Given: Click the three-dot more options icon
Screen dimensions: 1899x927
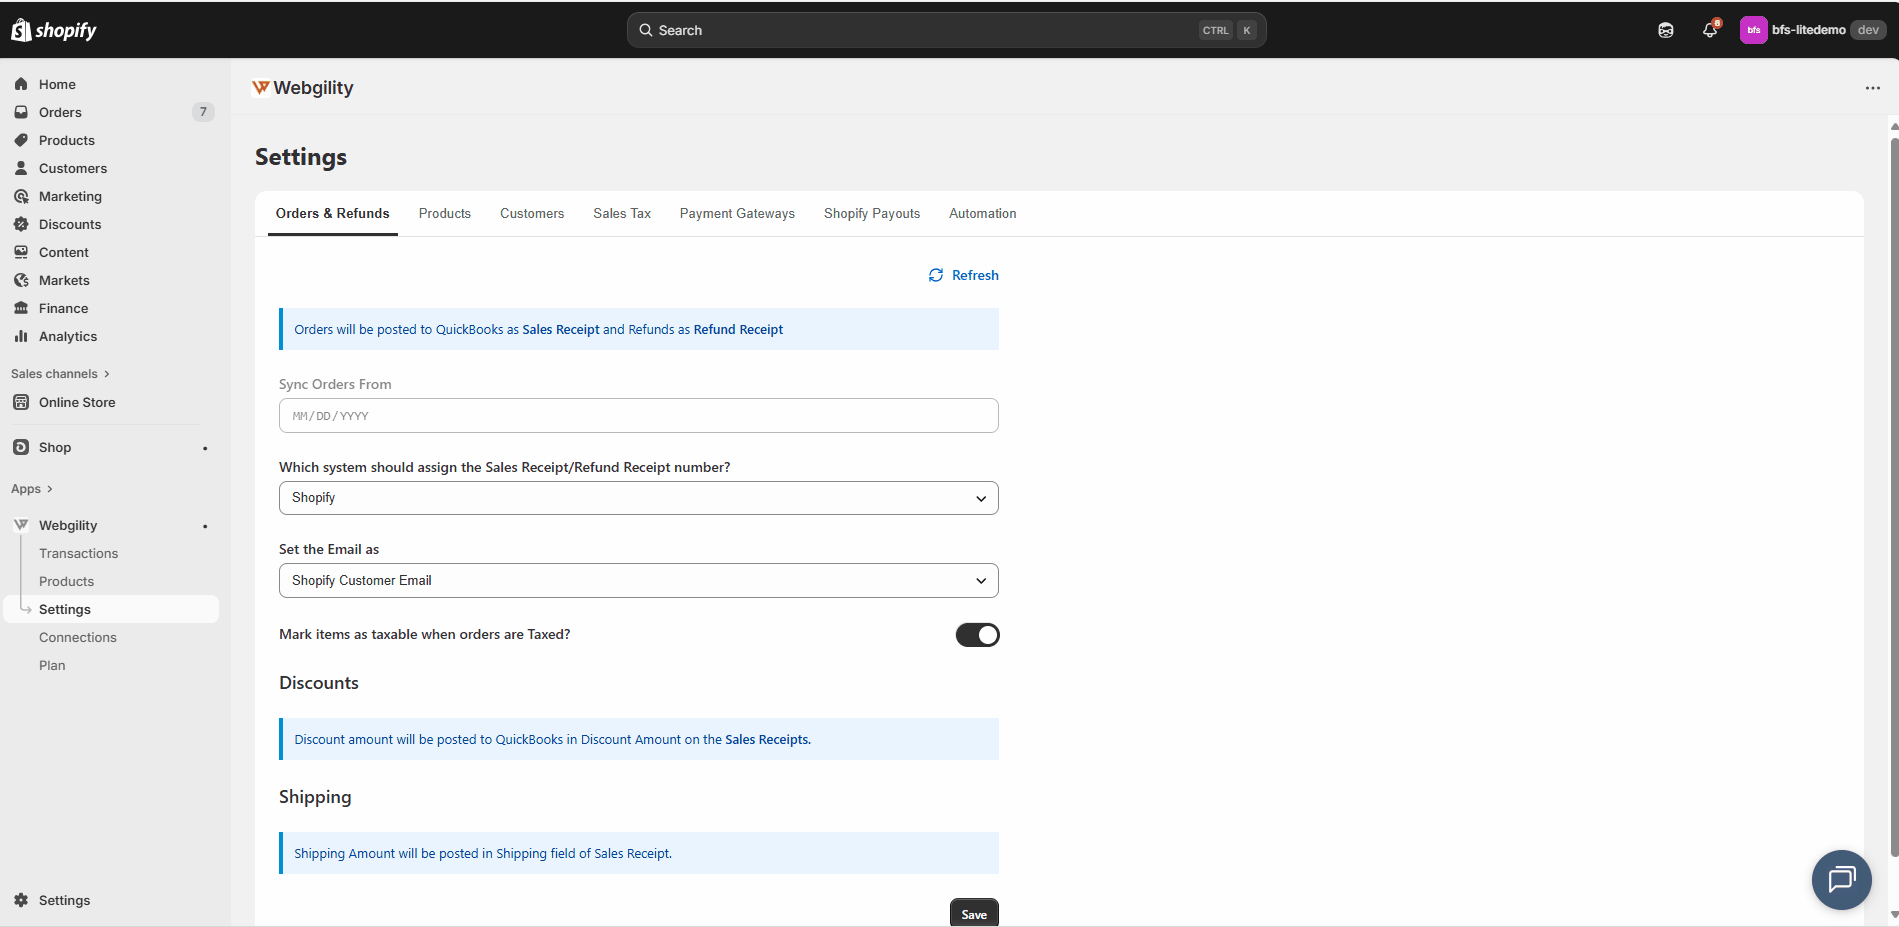Looking at the screenshot, I should 1872,88.
